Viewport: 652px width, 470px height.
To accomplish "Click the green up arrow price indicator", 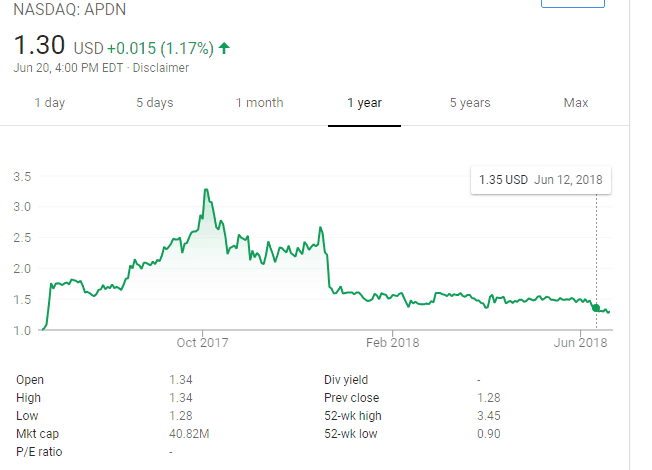I will (x=223, y=46).
